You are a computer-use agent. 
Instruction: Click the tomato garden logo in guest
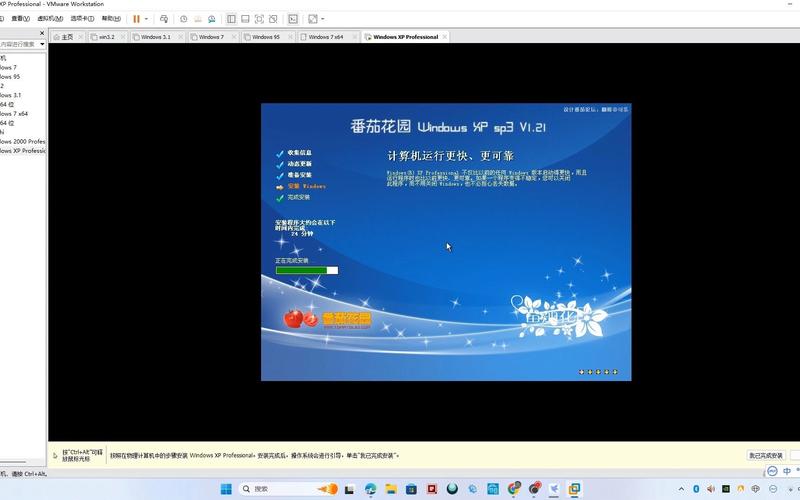point(328,319)
